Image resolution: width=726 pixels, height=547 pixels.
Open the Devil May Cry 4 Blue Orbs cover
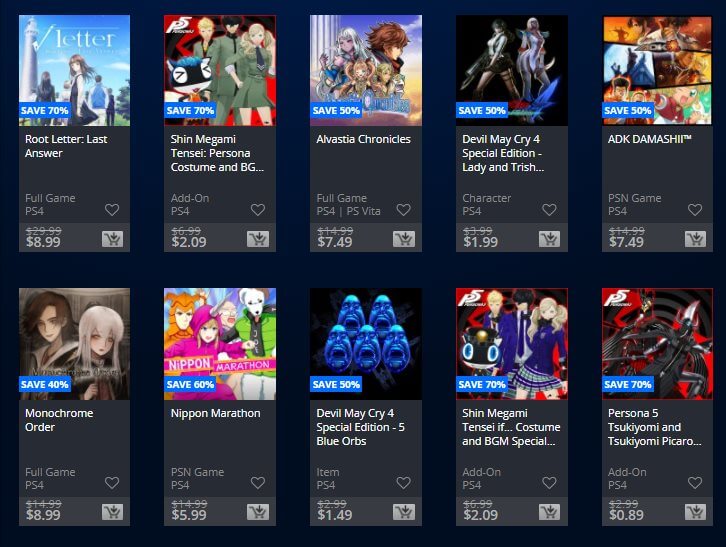click(x=366, y=344)
